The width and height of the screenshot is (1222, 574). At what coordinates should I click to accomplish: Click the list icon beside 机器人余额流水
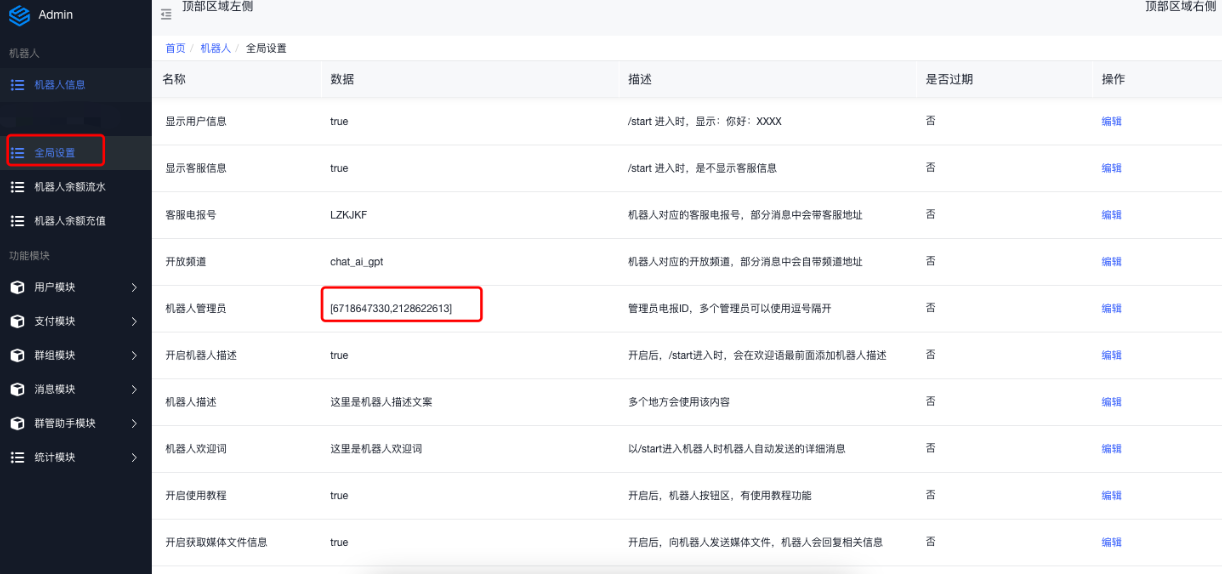(17, 187)
